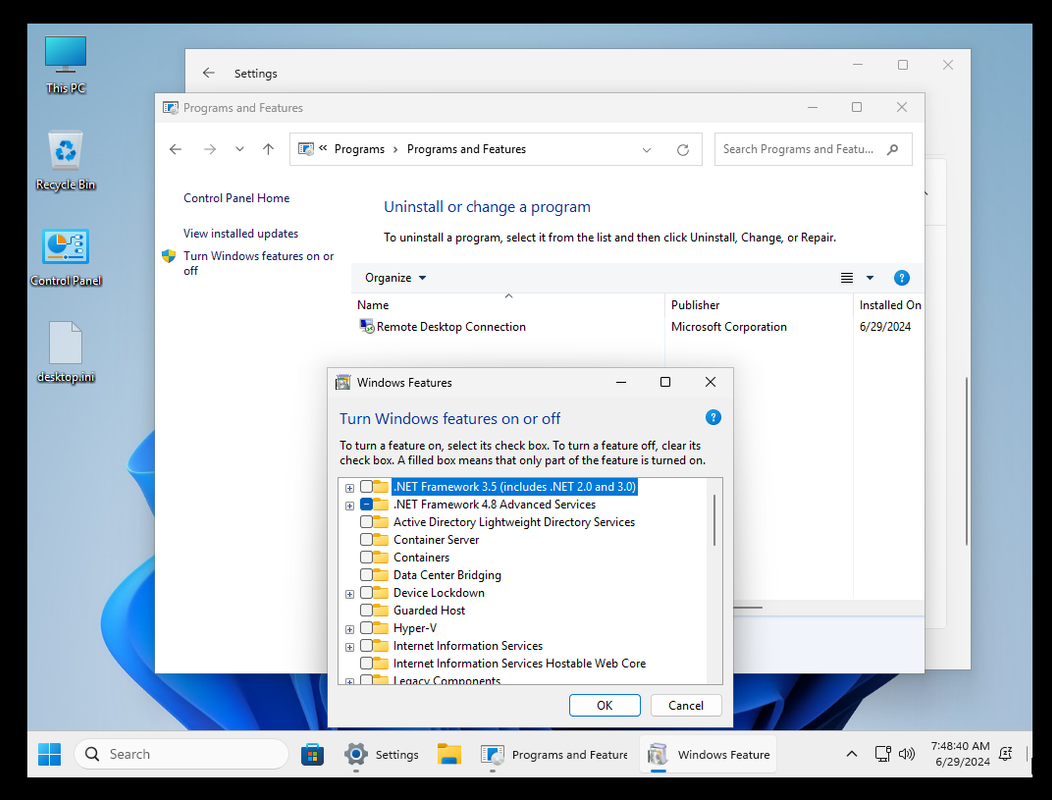Click the taskbar Search box

click(x=181, y=754)
